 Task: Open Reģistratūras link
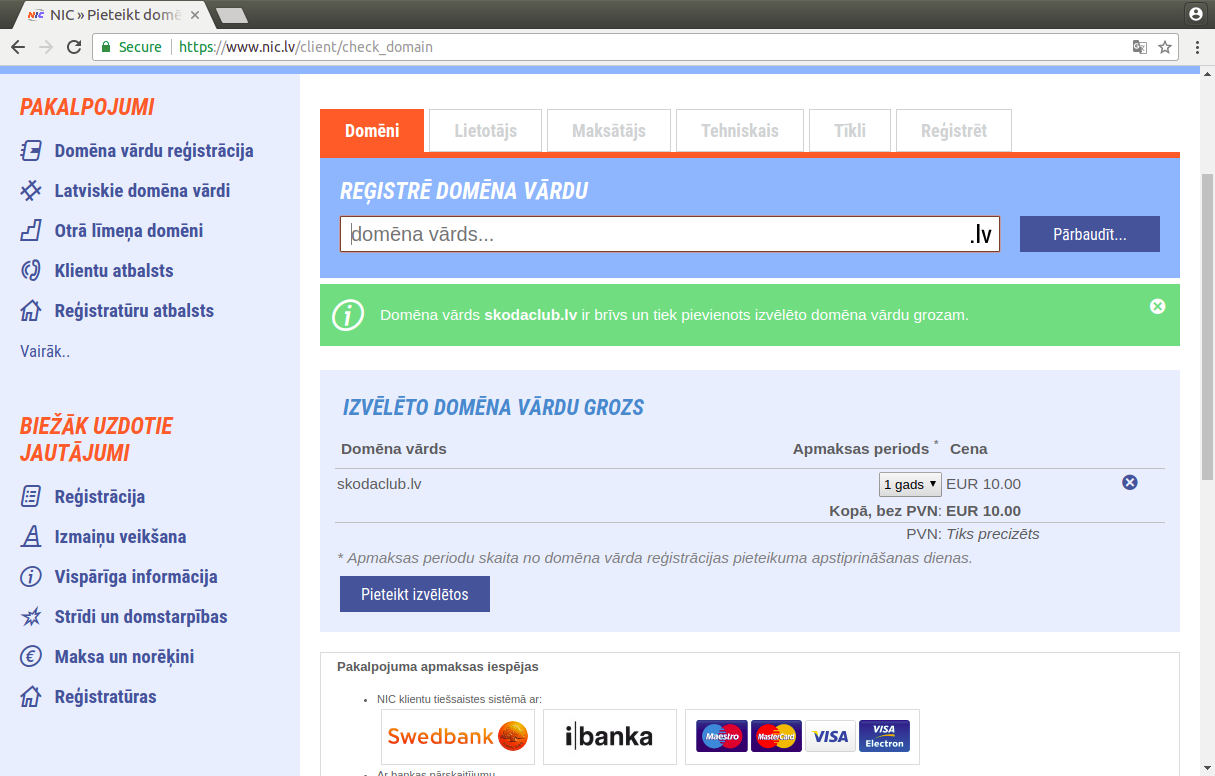click(106, 697)
